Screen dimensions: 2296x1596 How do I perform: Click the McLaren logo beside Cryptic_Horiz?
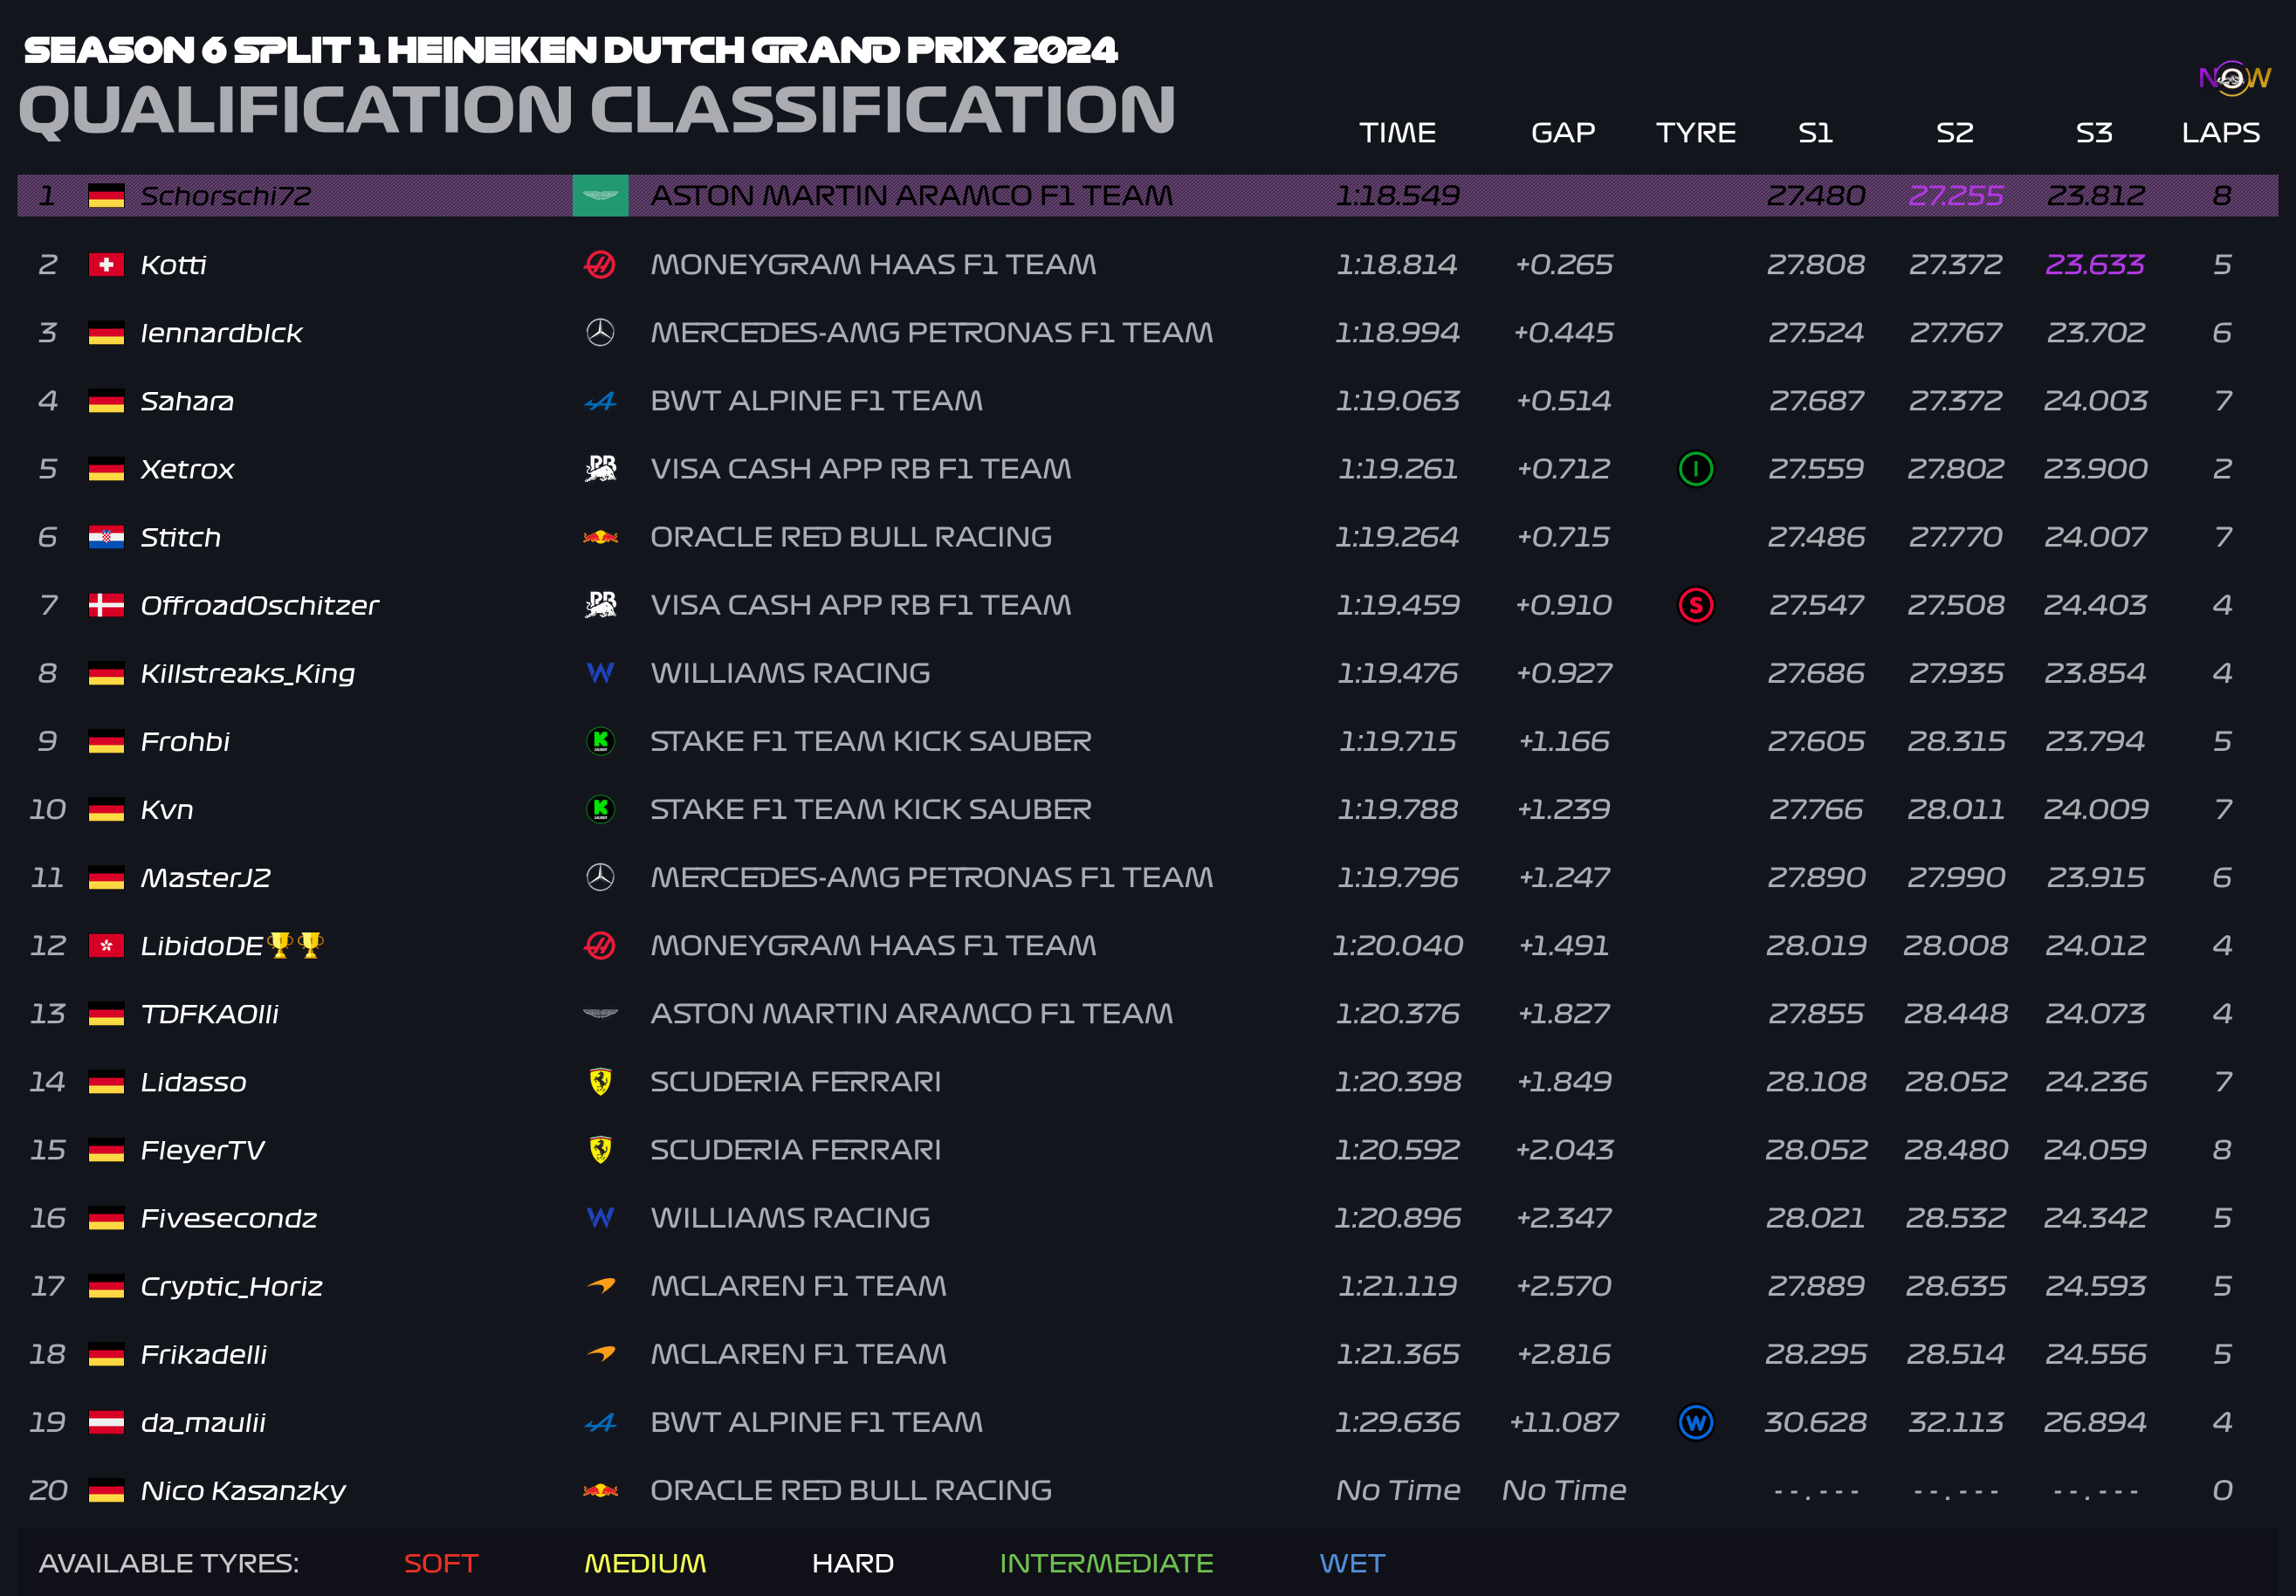[x=600, y=1285]
